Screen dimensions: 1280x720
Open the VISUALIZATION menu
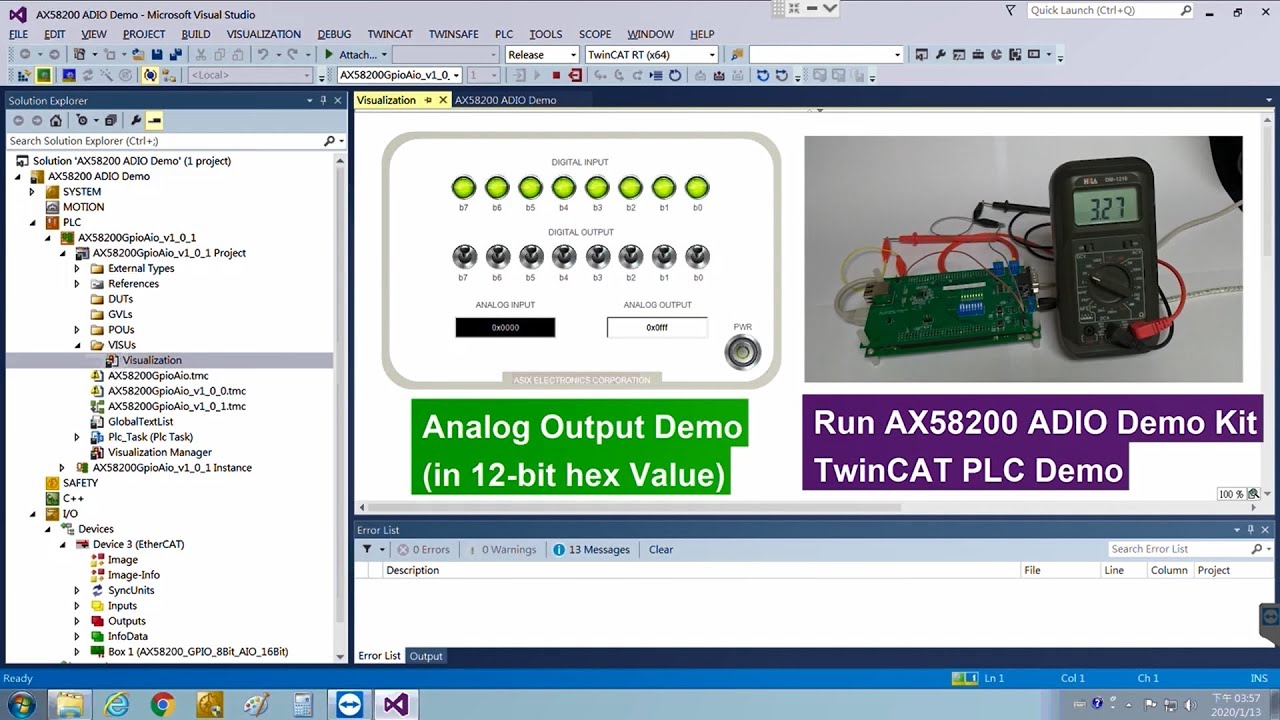pyautogui.click(x=263, y=34)
